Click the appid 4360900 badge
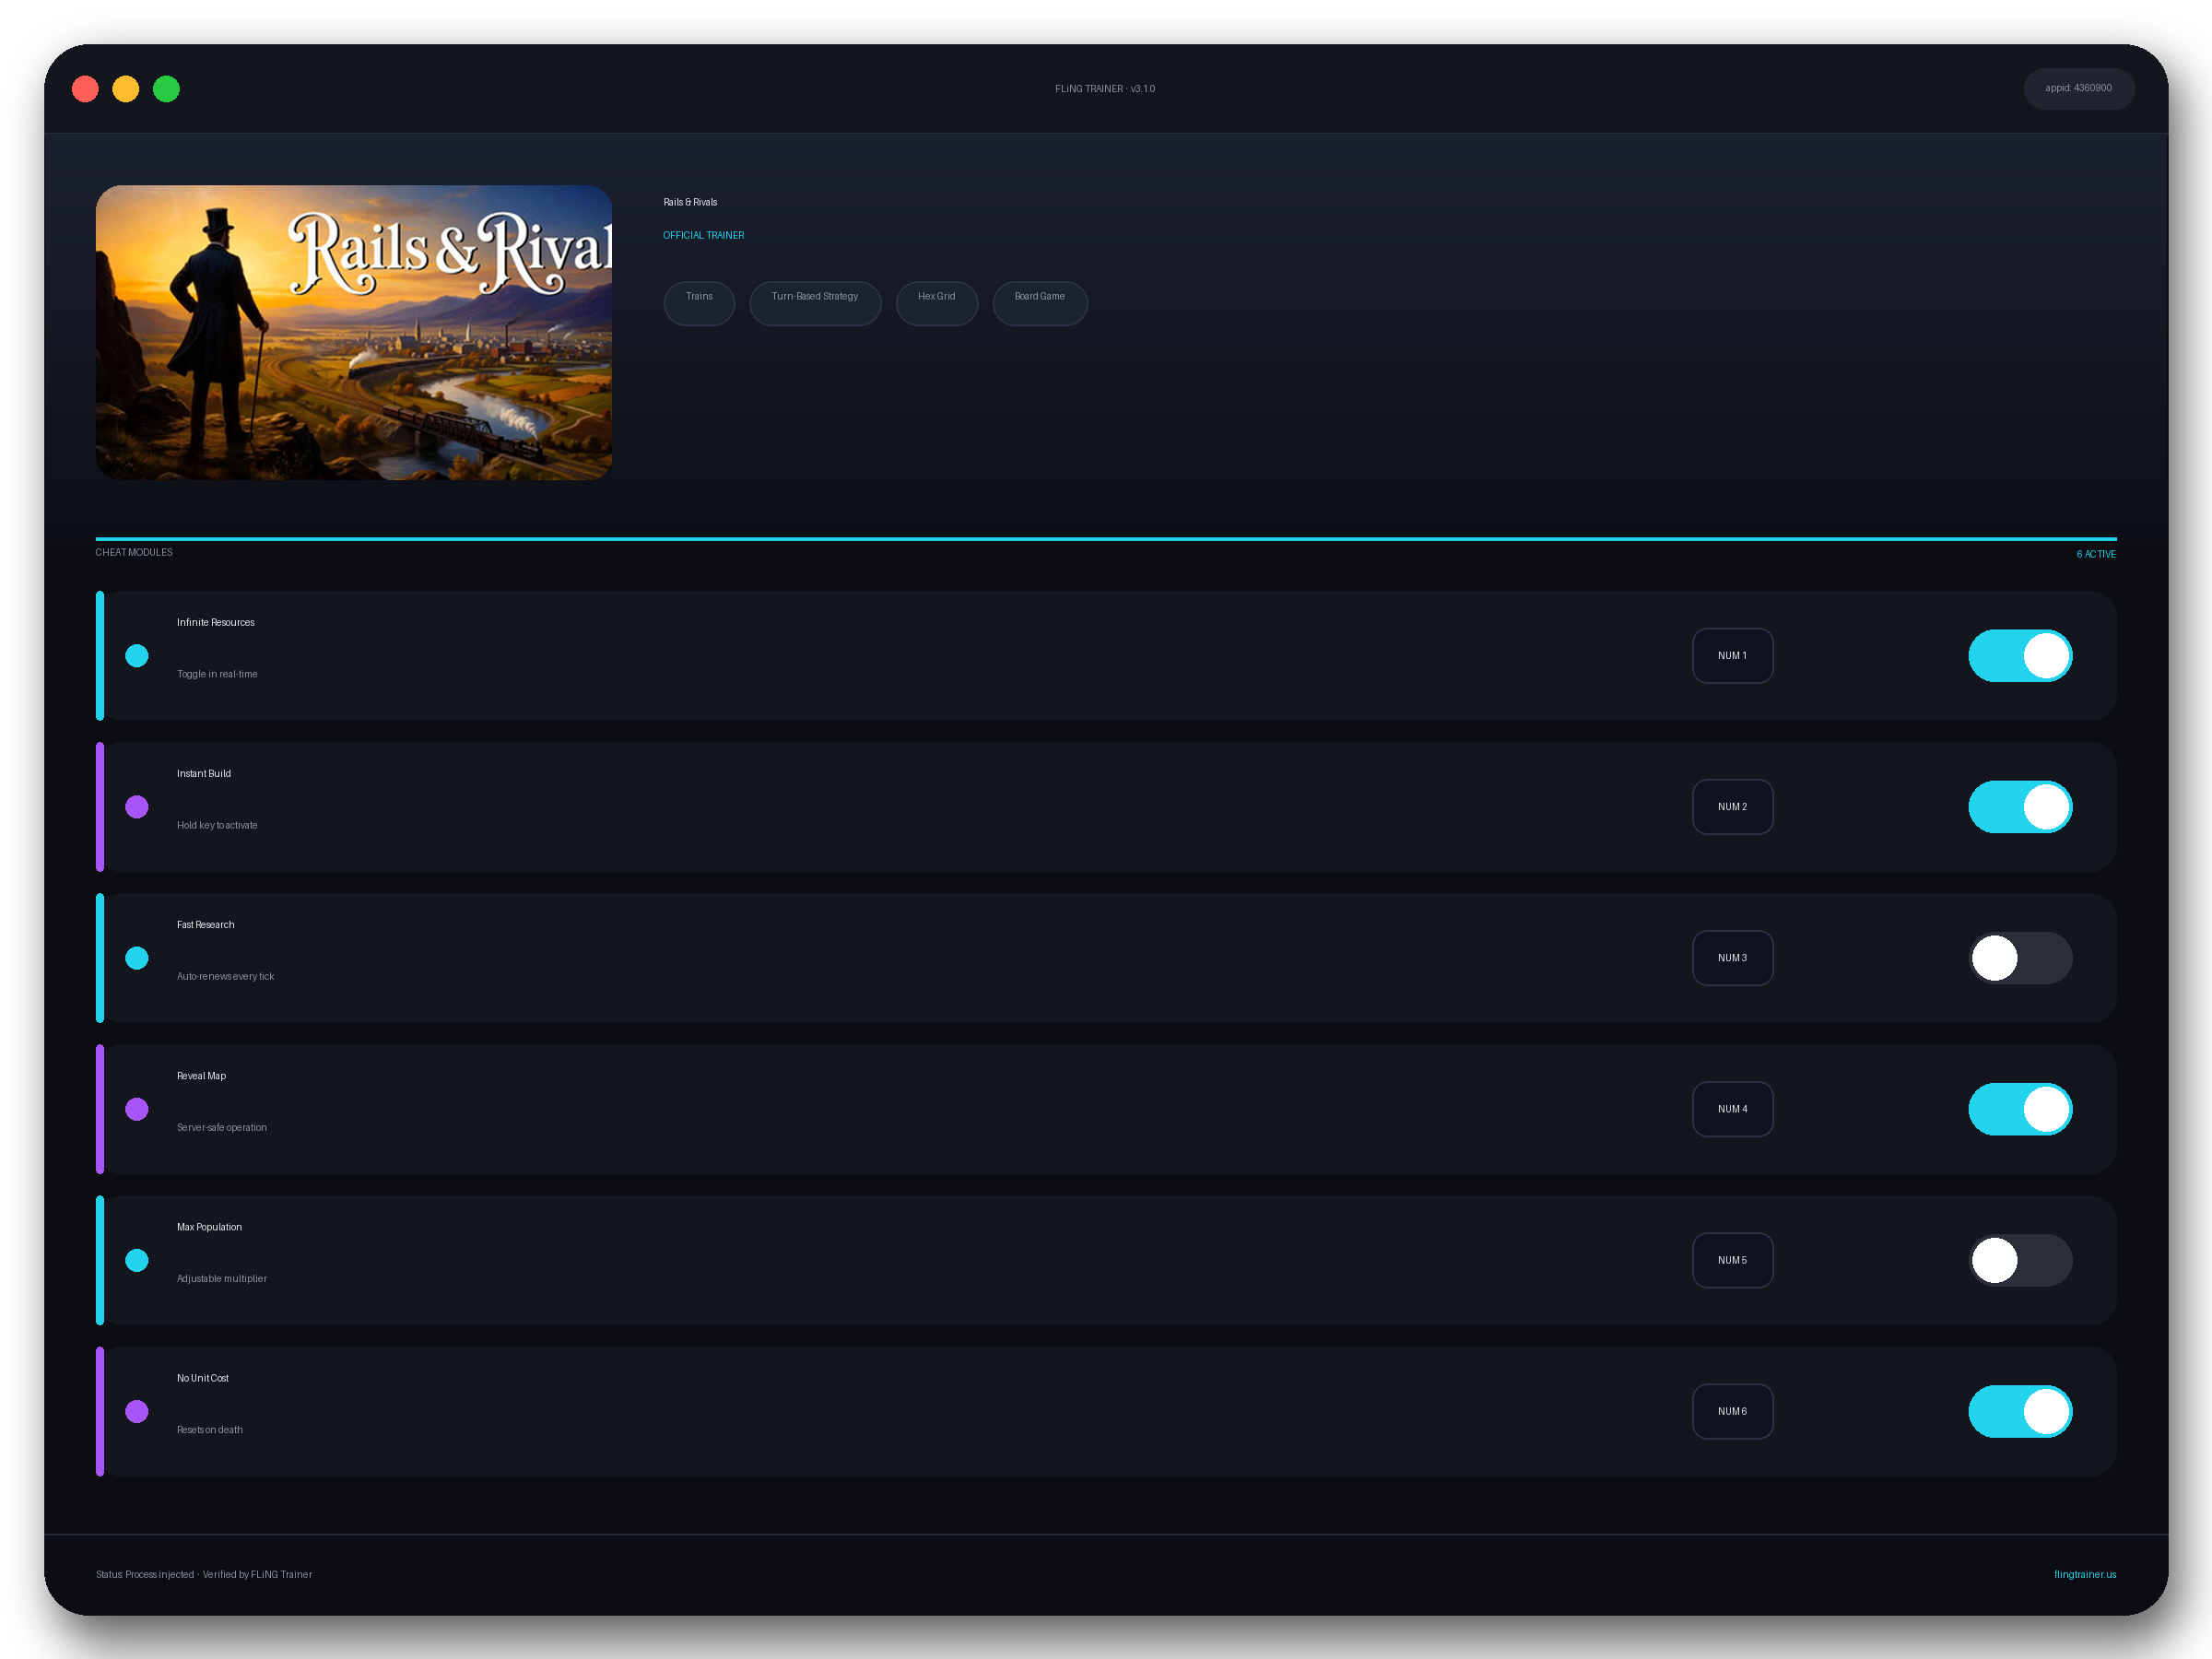This screenshot has width=2212, height=1659. (2079, 88)
